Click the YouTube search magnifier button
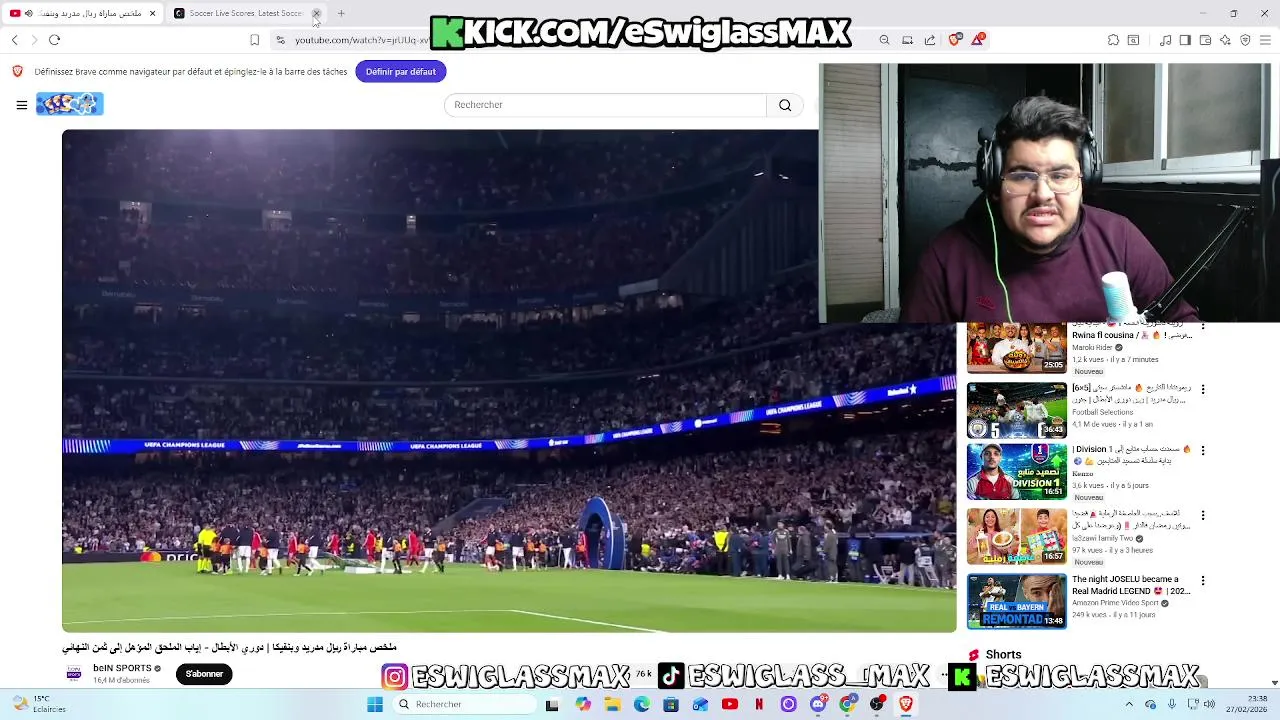 tap(785, 105)
